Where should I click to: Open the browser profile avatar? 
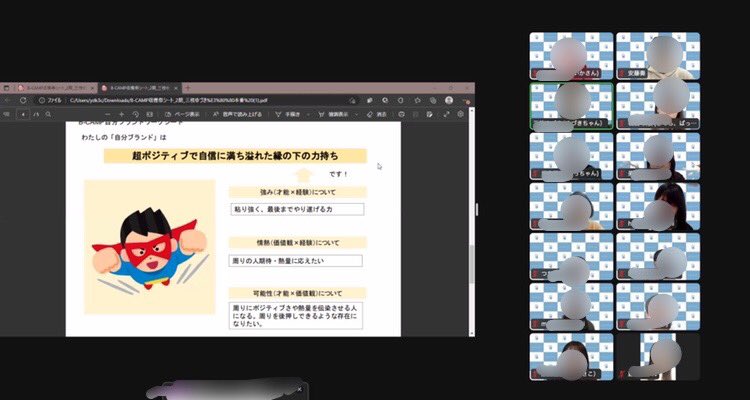pos(449,100)
